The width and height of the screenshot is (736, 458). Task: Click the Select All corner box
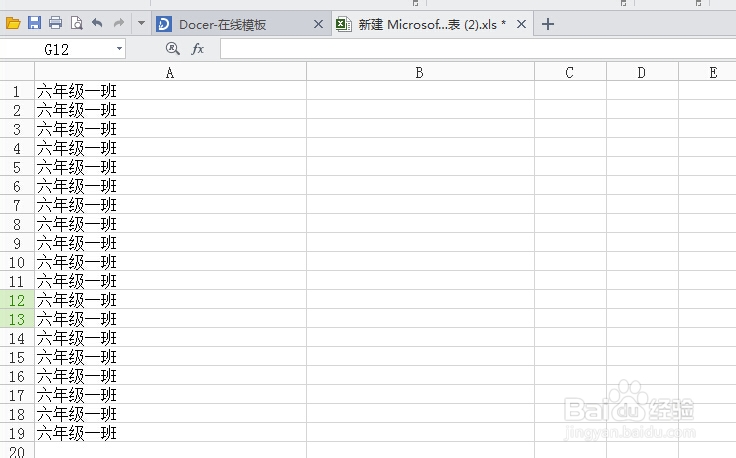[17, 72]
